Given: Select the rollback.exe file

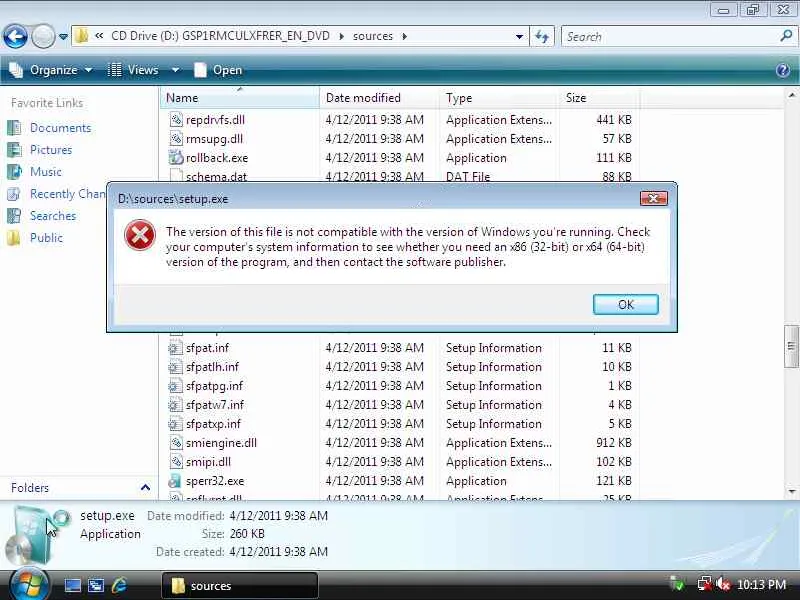Looking at the screenshot, I should point(217,158).
